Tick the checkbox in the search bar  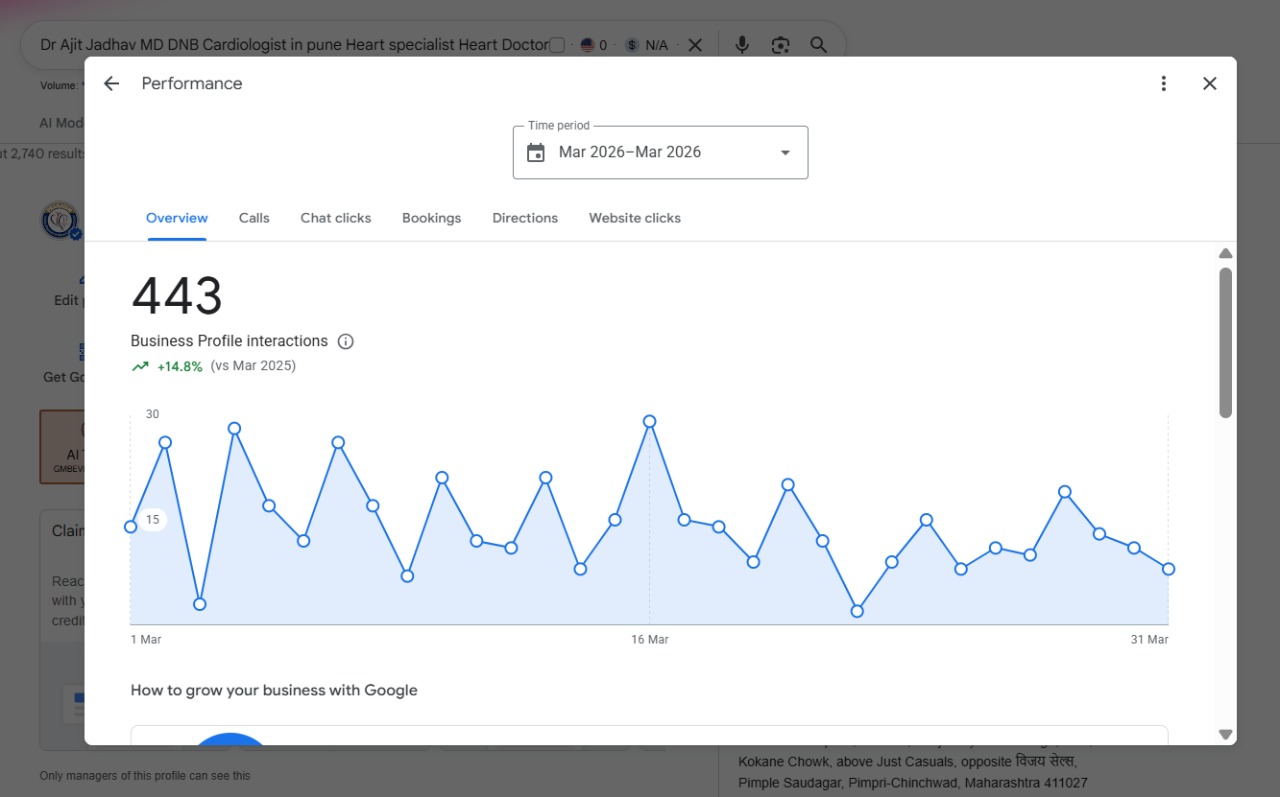[x=557, y=45]
